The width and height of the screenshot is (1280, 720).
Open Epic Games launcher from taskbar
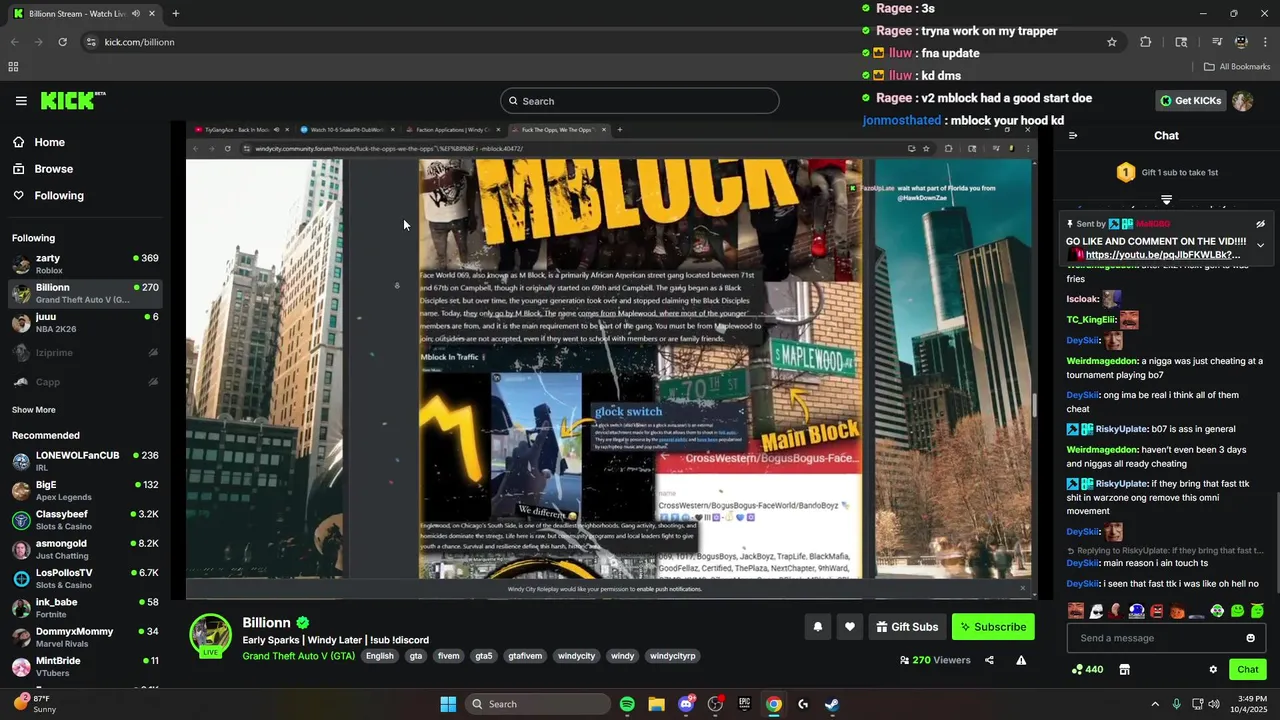(744, 704)
